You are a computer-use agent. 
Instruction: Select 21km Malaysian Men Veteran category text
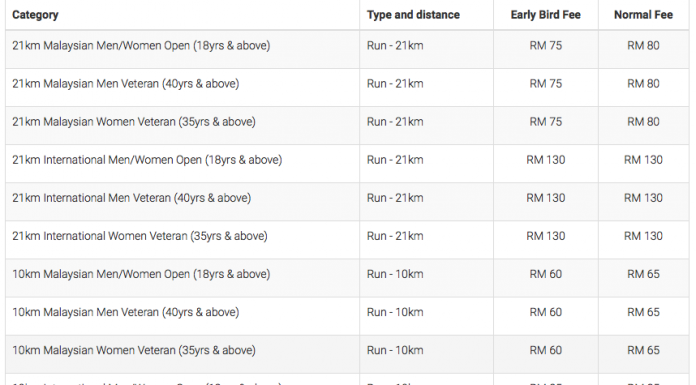(x=126, y=84)
